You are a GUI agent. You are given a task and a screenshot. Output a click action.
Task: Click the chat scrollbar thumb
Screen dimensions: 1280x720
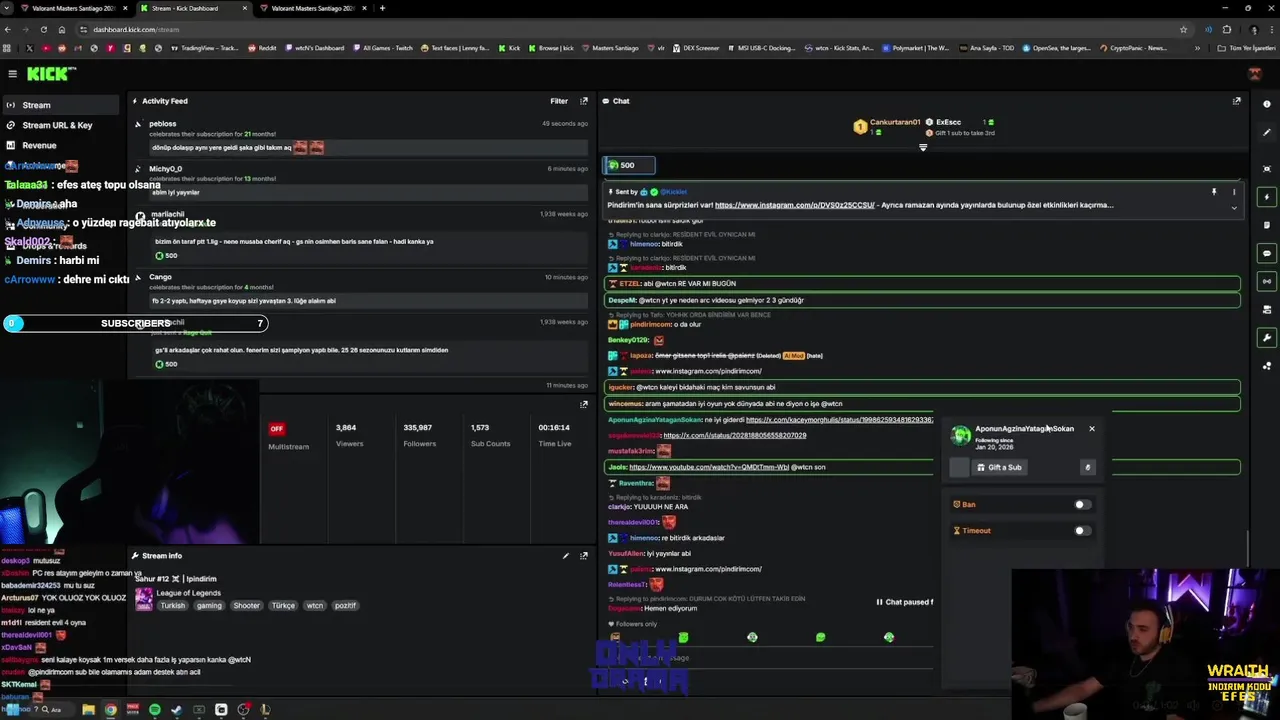click(1247, 548)
